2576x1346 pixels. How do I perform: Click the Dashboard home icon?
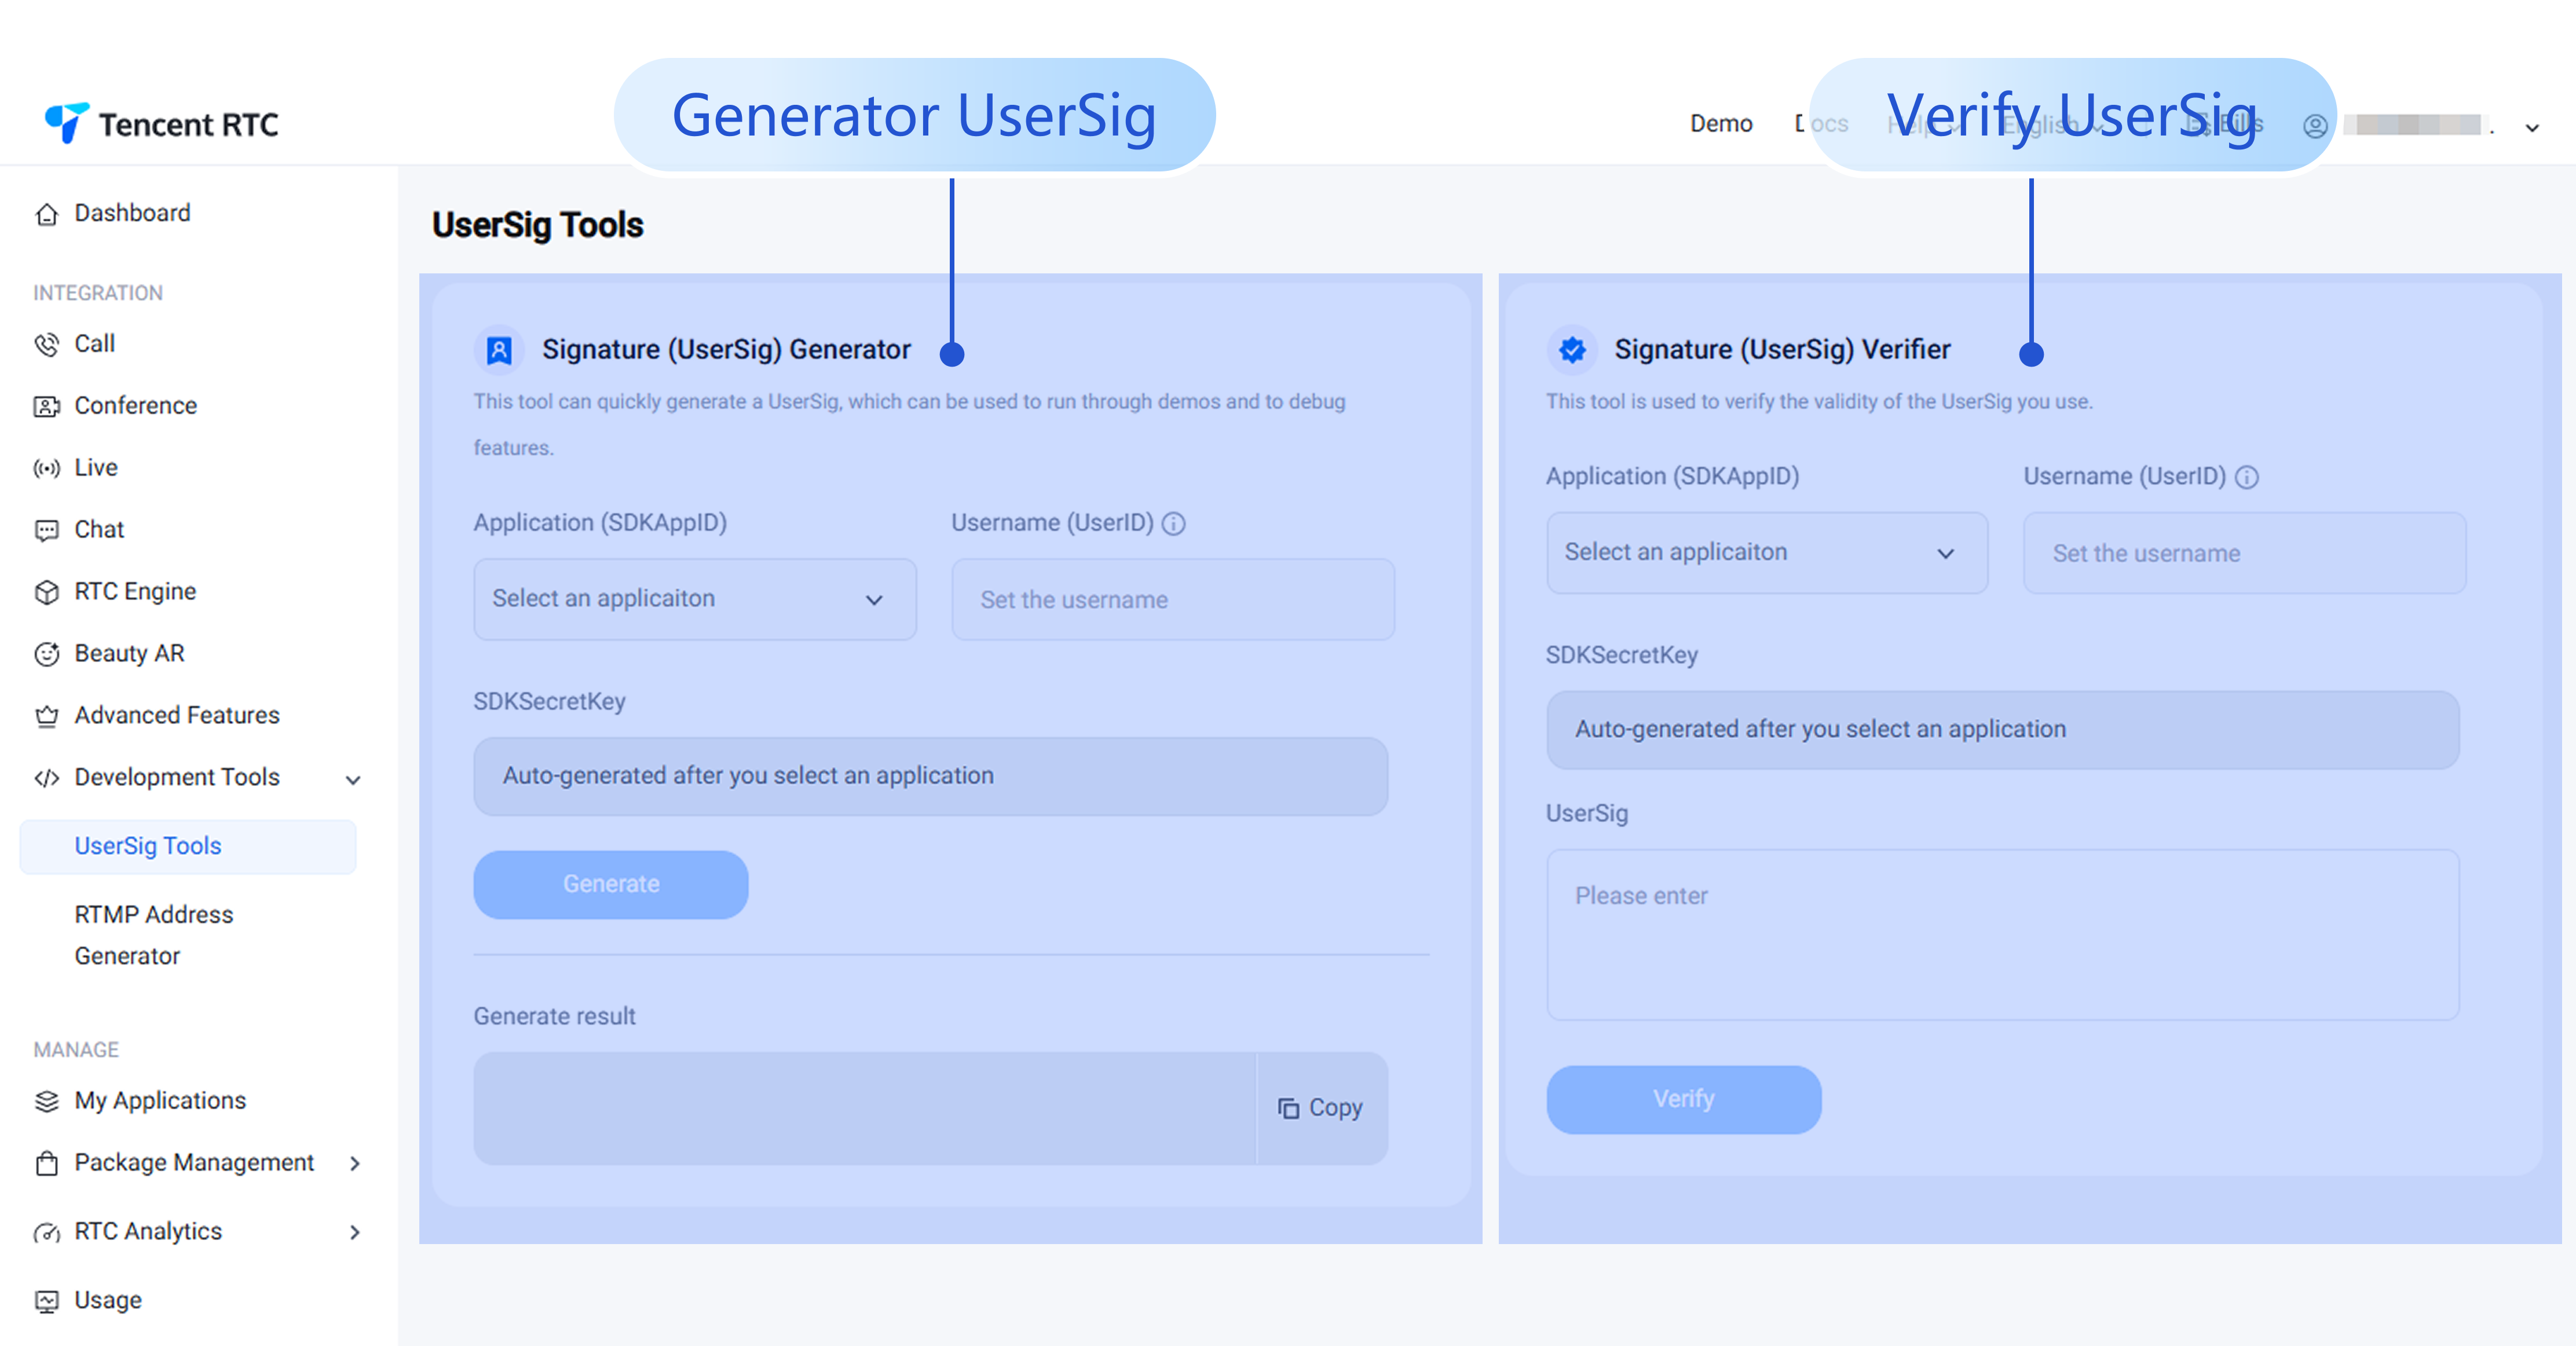click(x=46, y=214)
